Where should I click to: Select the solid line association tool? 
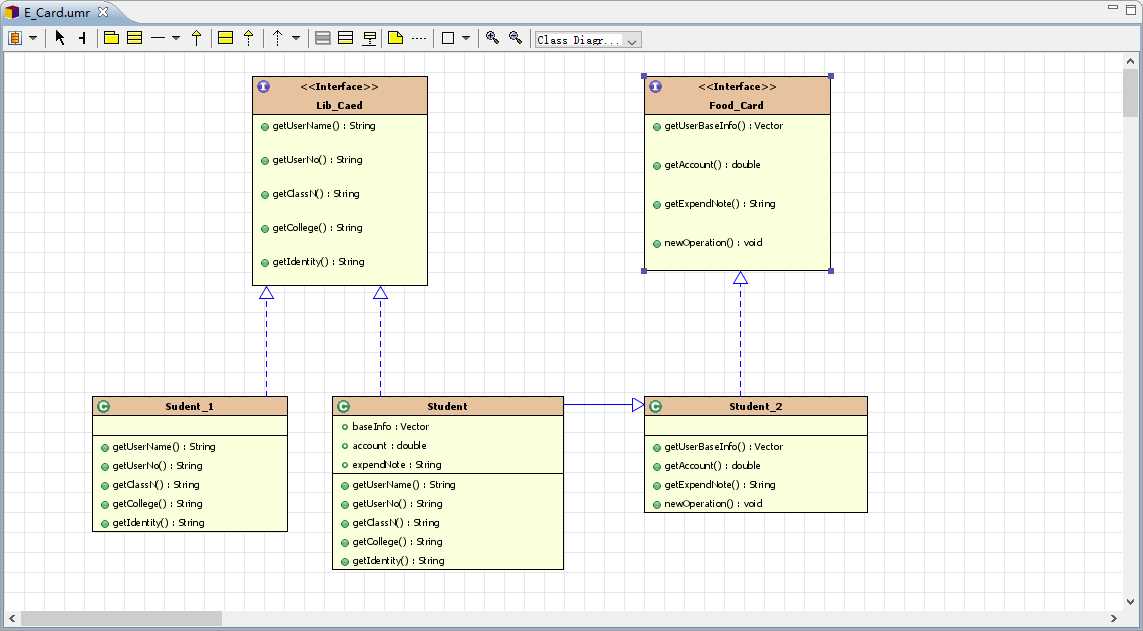(x=157, y=38)
